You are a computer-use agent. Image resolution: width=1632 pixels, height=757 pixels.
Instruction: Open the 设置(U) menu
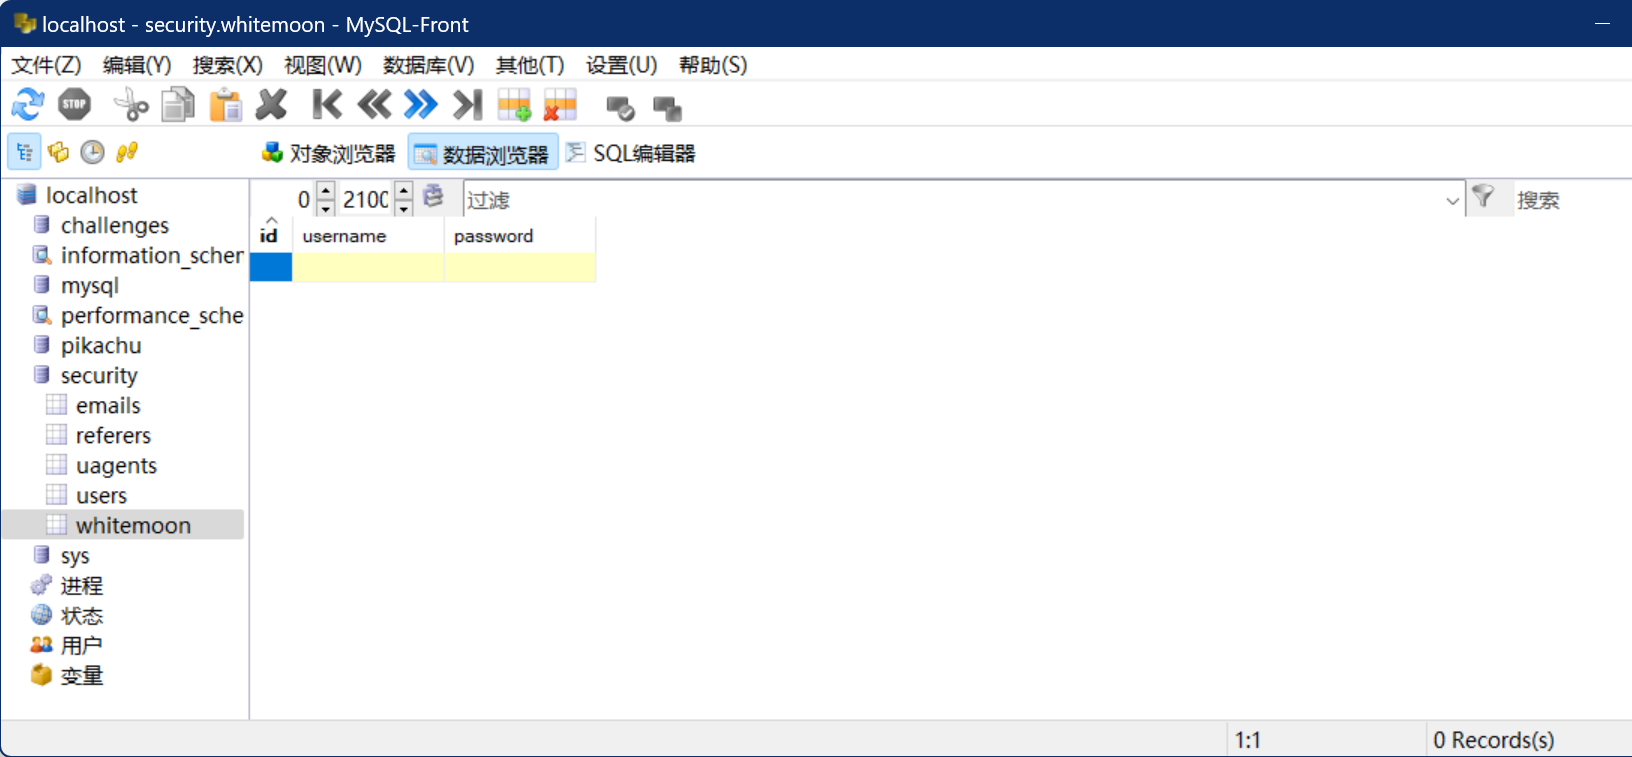click(622, 65)
